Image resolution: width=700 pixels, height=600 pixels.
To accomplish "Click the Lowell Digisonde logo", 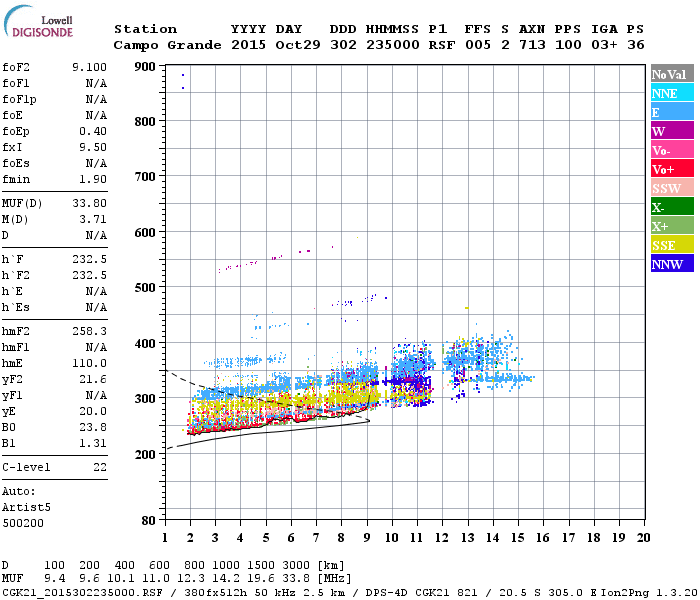I will (38, 22).
